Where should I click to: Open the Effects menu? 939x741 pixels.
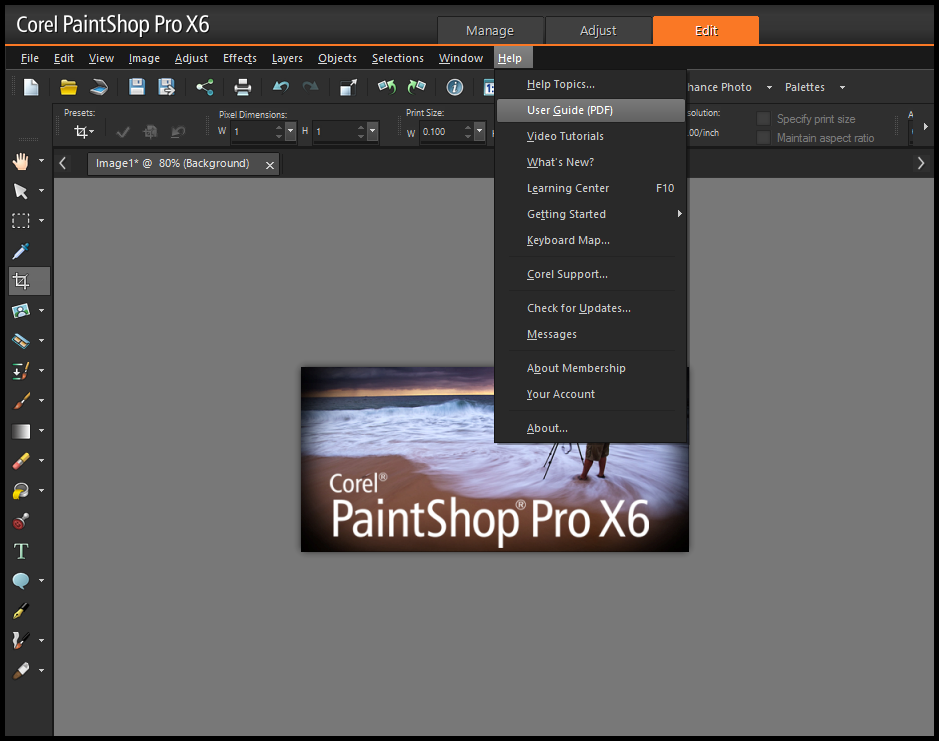point(240,58)
